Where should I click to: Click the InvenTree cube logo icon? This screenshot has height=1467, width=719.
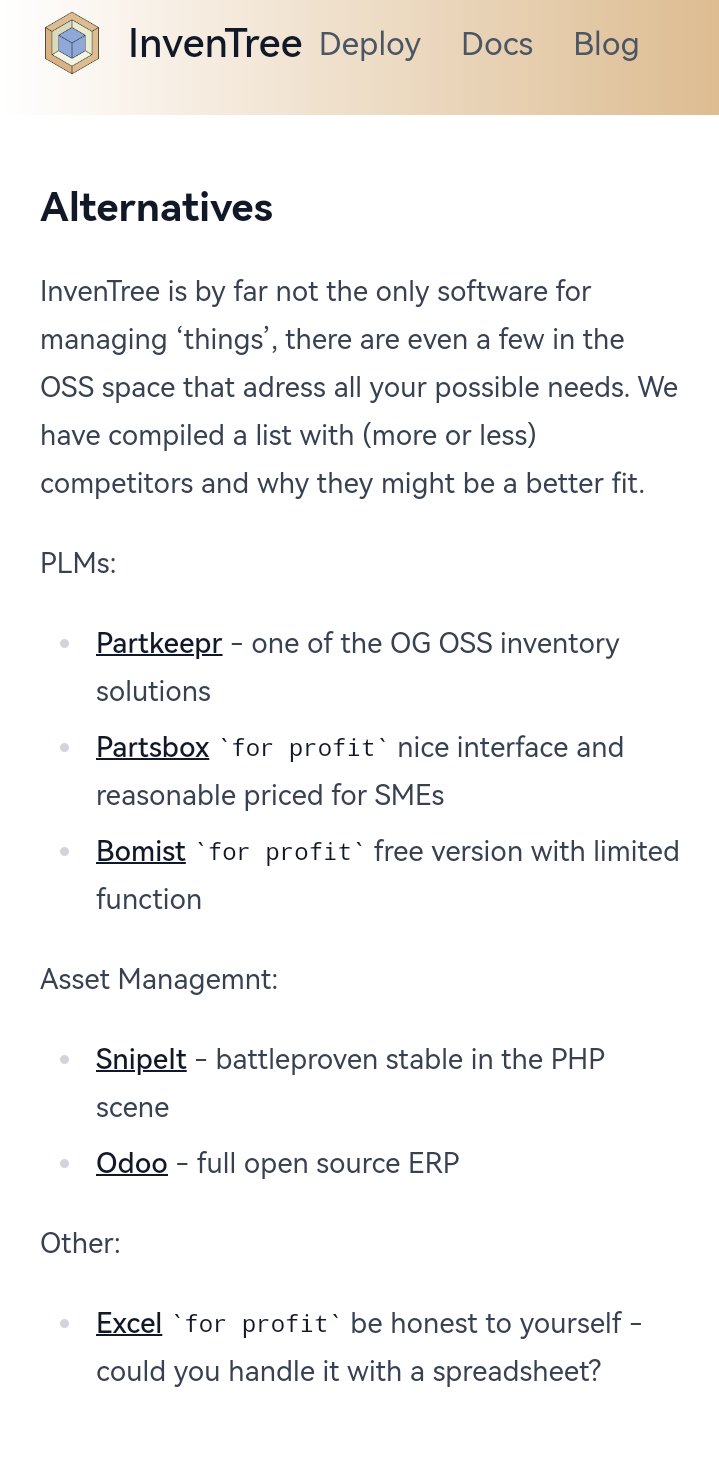tap(72, 43)
